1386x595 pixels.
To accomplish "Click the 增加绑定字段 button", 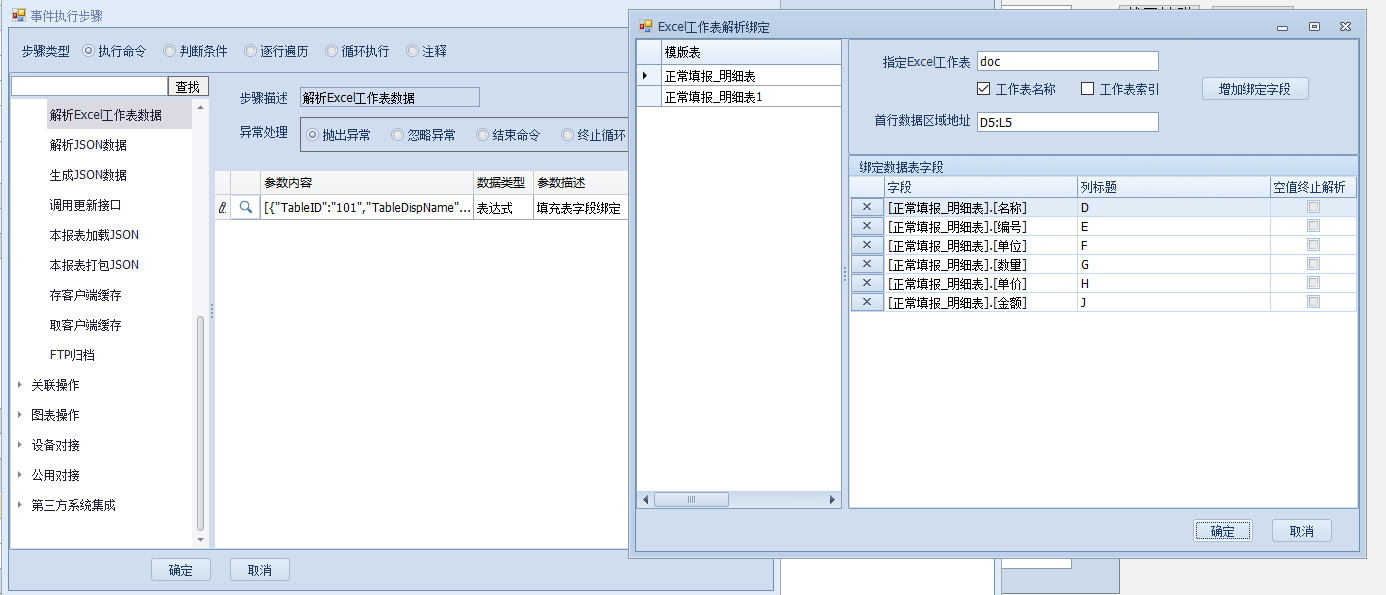I will 1254,89.
